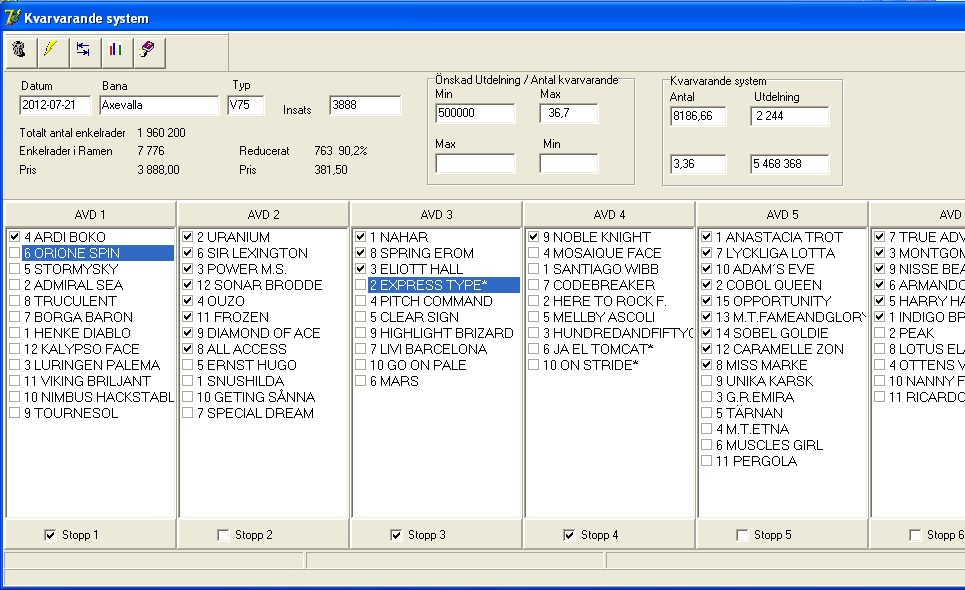
Task: Click the AVD 1 column header
Action: [90, 214]
